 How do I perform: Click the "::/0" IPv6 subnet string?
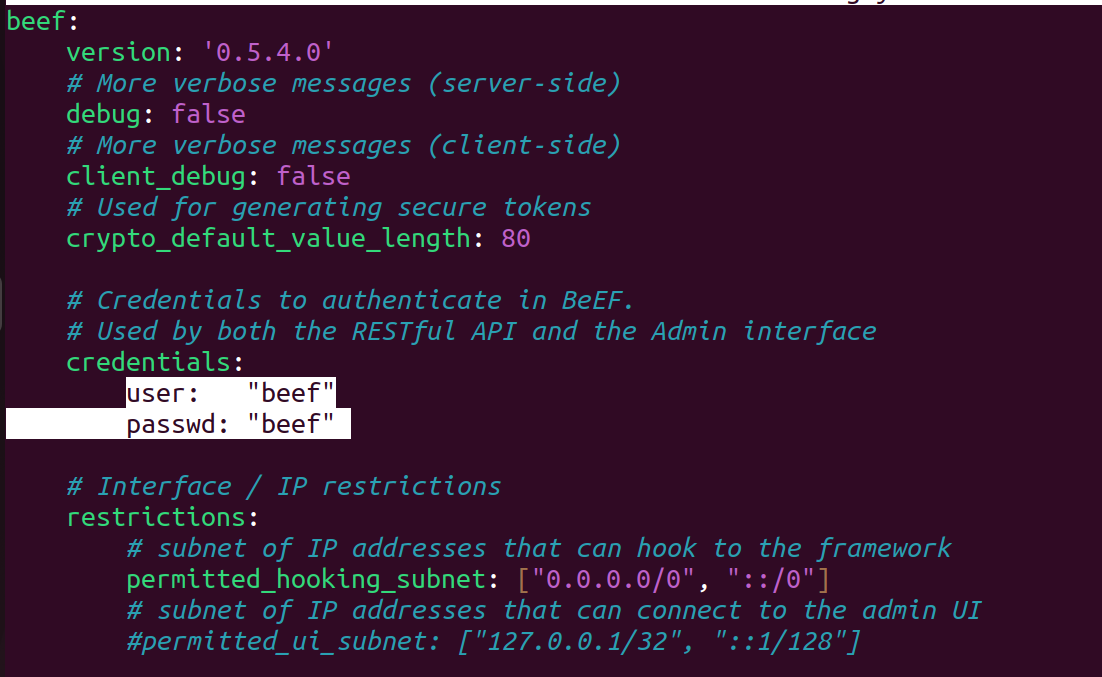pyautogui.click(x=770, y=580)
